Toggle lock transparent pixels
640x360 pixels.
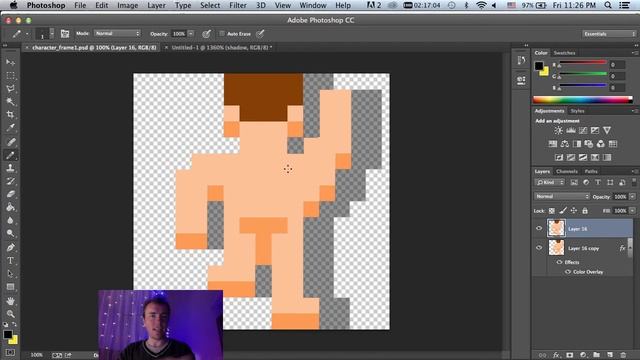click(551, 211)
